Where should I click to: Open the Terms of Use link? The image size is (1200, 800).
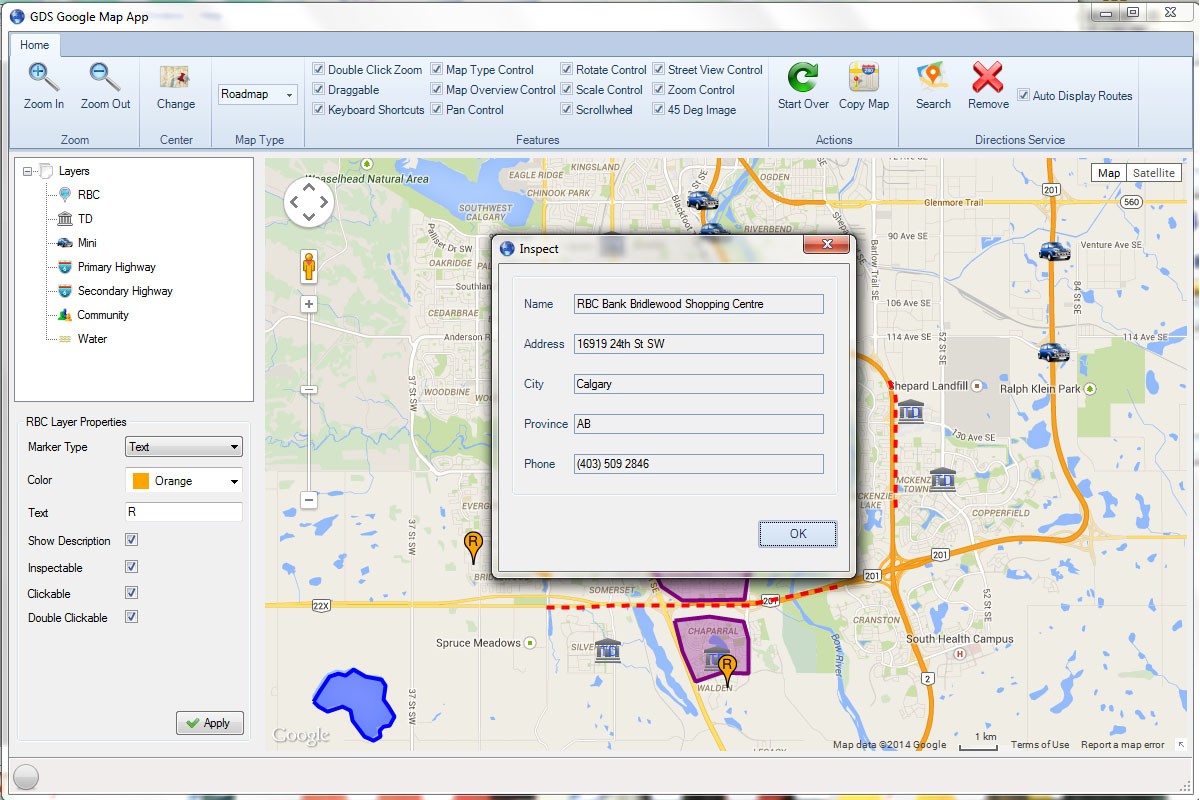pyautogui.click(x=1040, y=745)
